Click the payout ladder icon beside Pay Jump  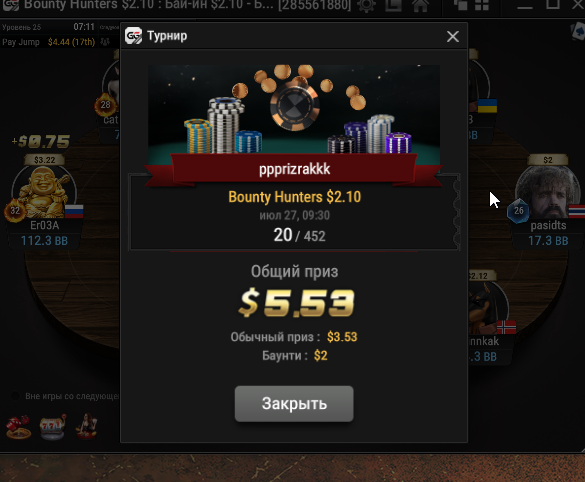click(105, 42)
